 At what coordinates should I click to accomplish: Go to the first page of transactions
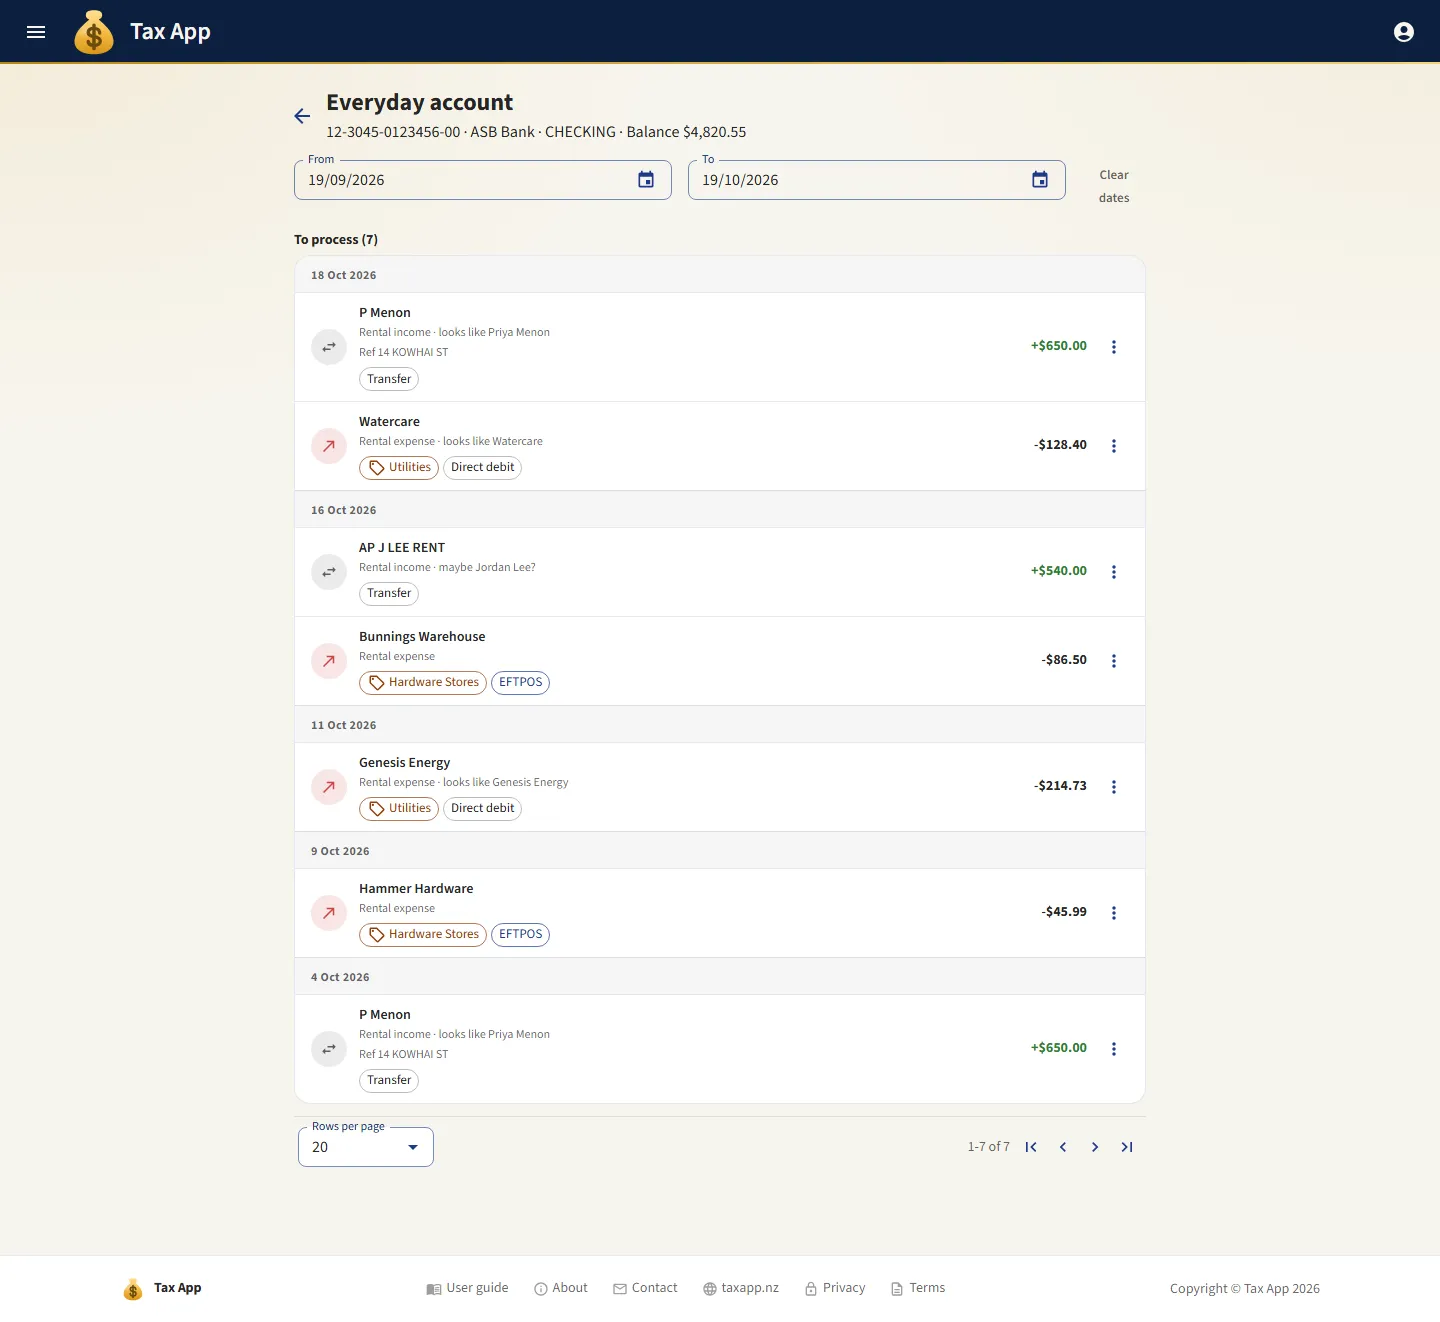click(1031, 1147)
